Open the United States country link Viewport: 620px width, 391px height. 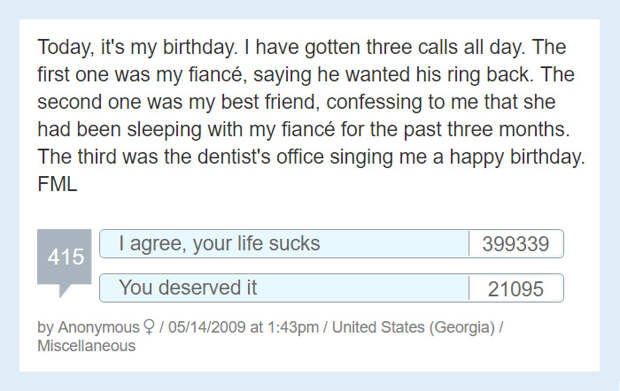378,327
